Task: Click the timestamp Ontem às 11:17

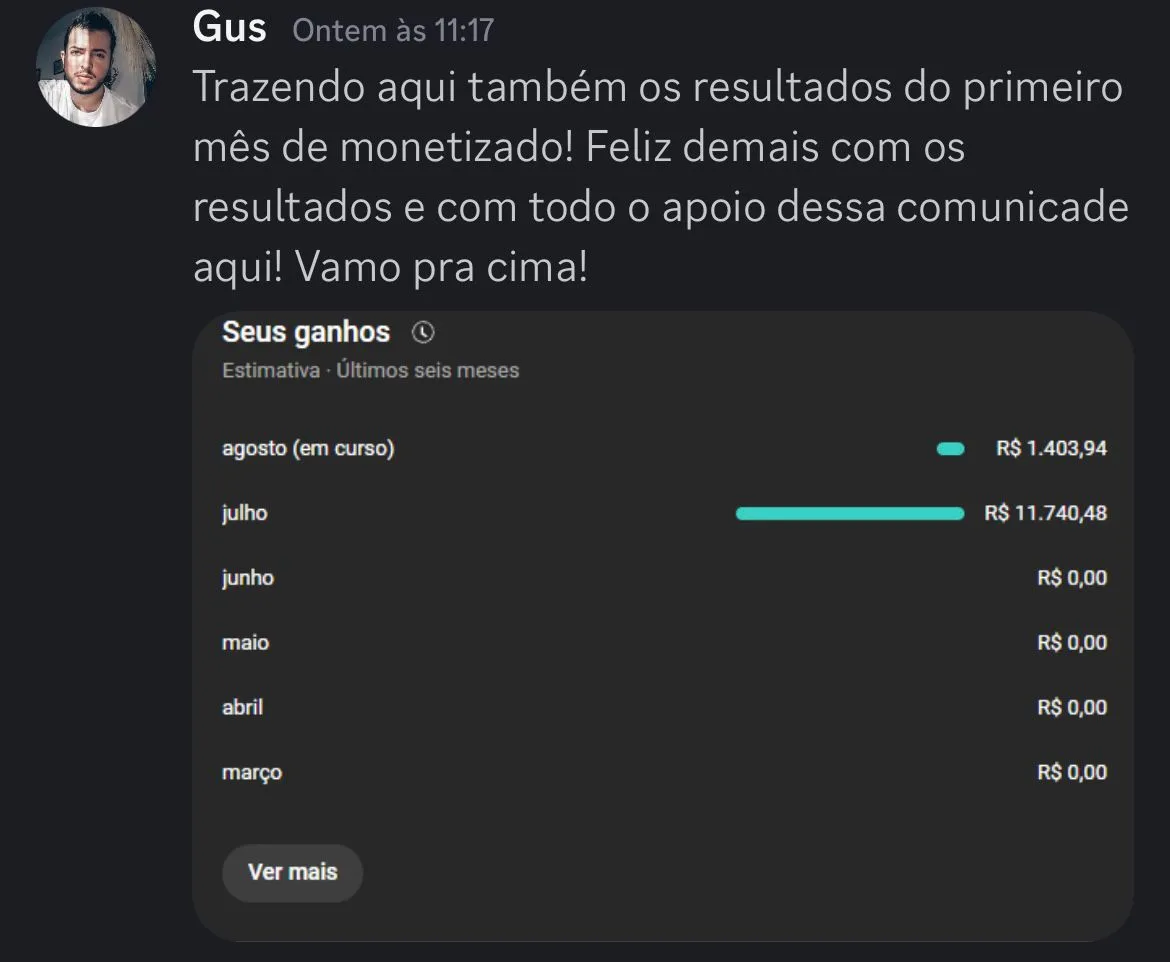Action: tap(393, 30)
